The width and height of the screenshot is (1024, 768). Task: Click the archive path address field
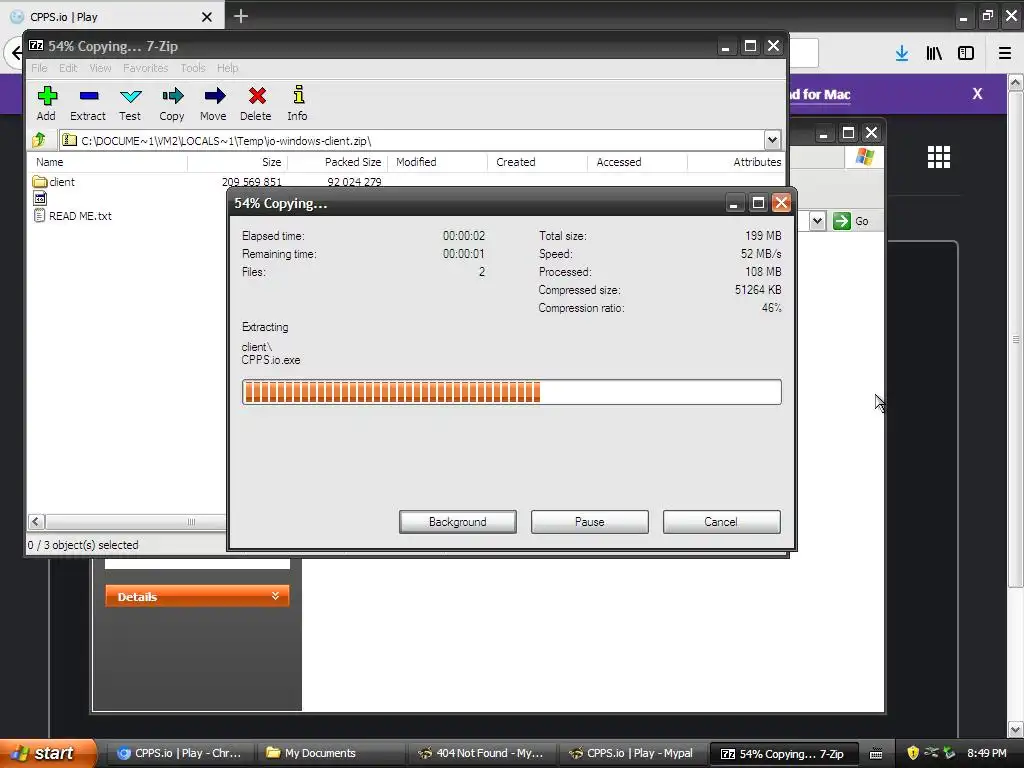pyautogui.click(x=411, y=140)
